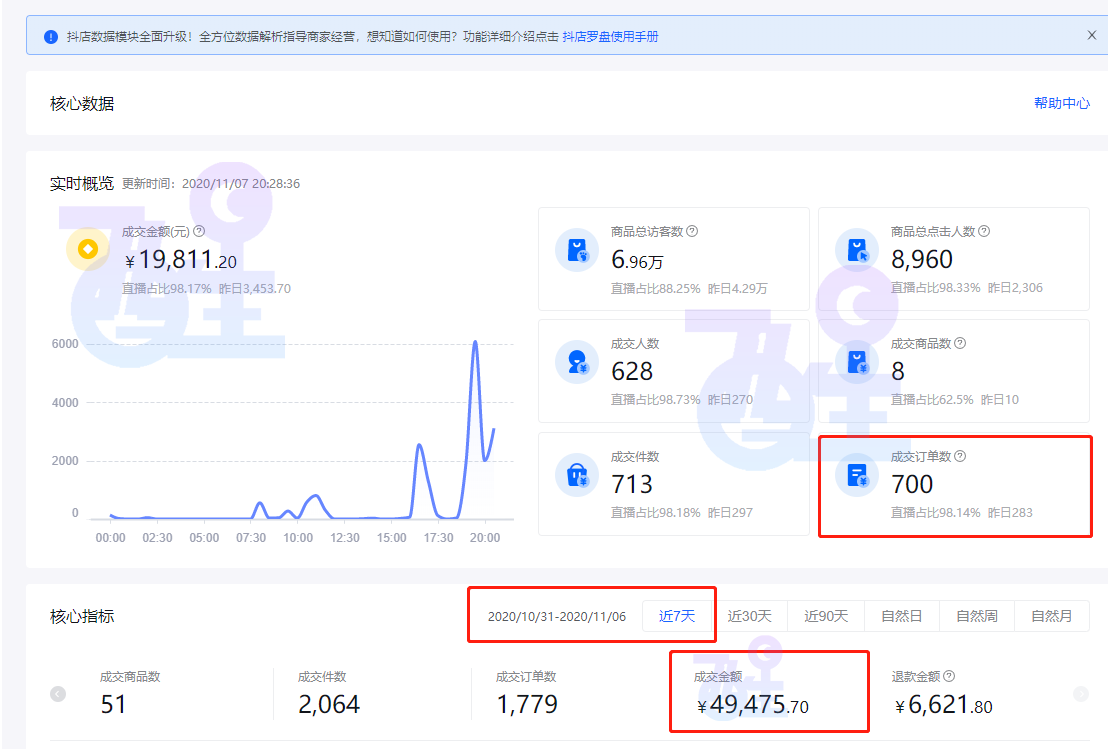The height and width of the screenshot is (749, 1108).
Task: Open the help tooltip for 成交金额(元)
Action: point(198,230)
